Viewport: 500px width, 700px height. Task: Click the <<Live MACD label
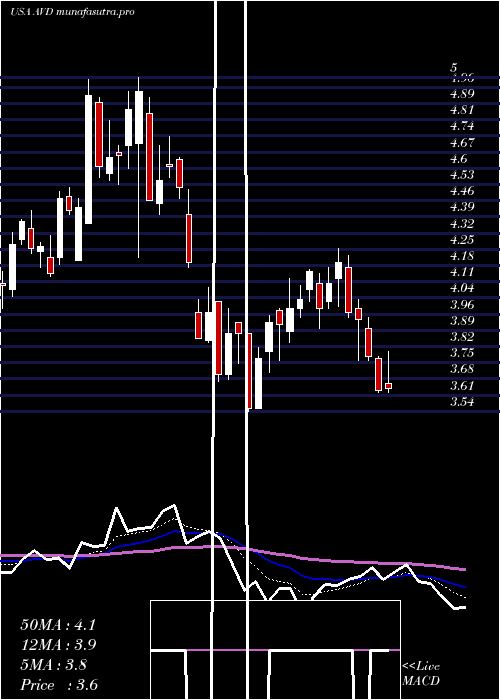[421, 674]
